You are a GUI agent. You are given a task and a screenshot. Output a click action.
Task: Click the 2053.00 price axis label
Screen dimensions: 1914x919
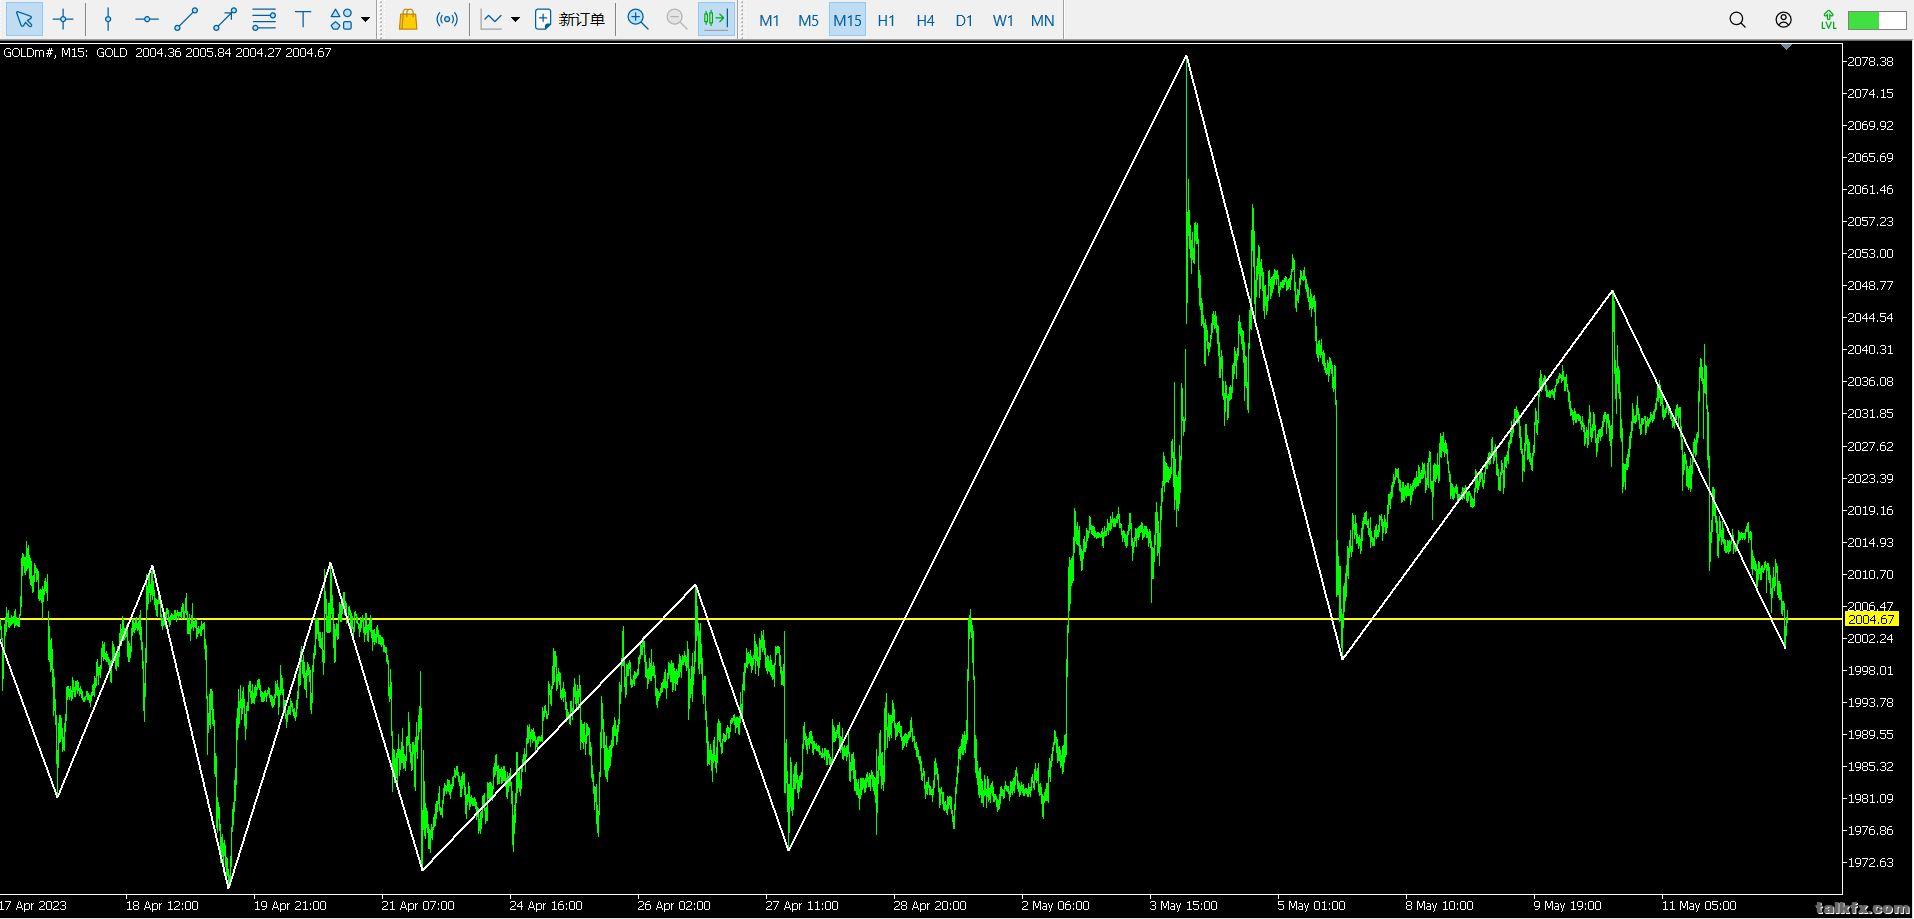1870,253
